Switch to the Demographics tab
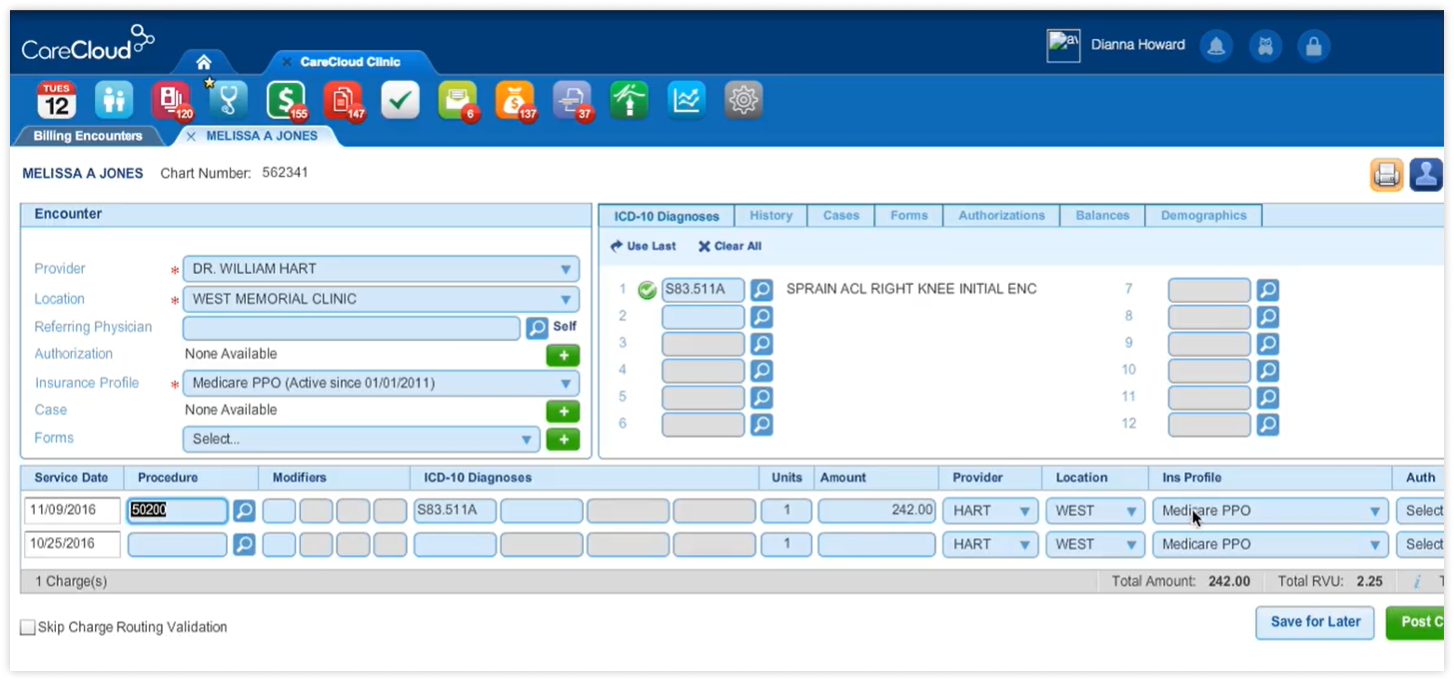Viewport: 1454px width, 681px height. tap(1204, 216)
